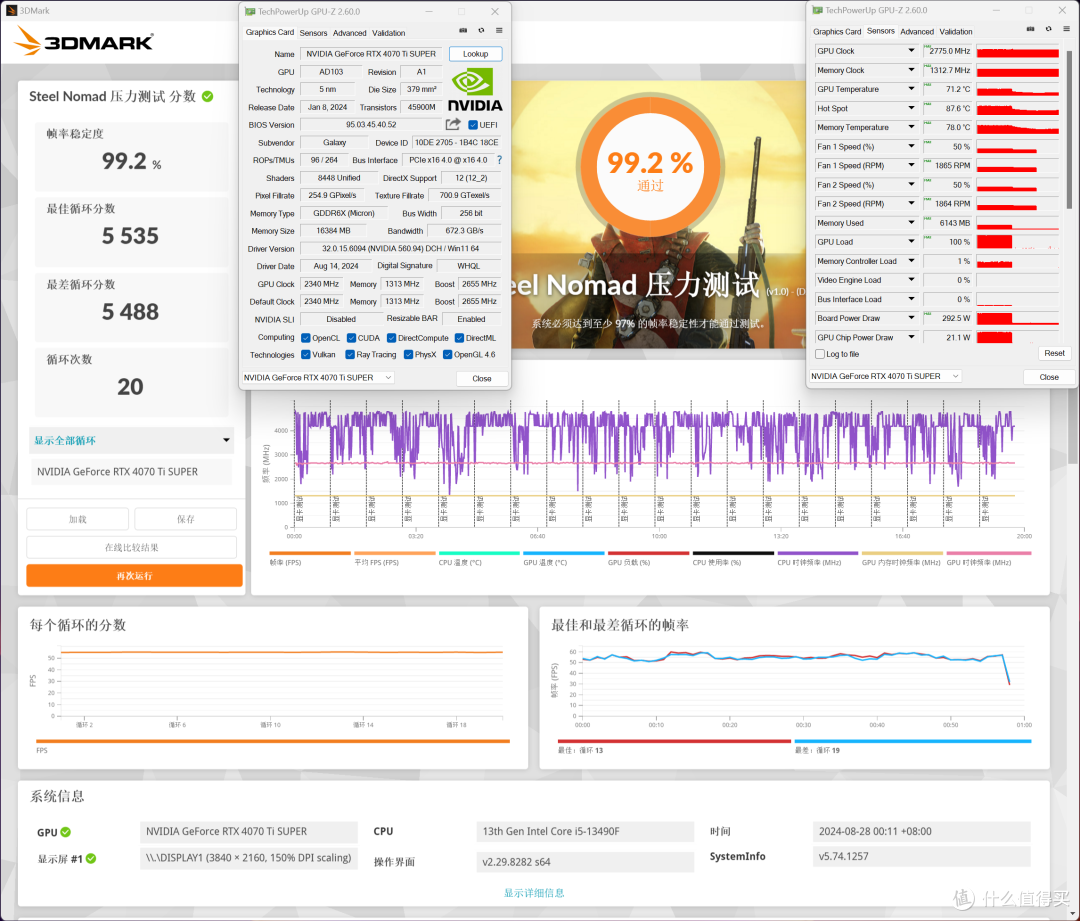This screenshot has width=1080, height=921.
Task: Open the Fan 1 Speed (%) sensor dropdown
Action: (911, 146)
